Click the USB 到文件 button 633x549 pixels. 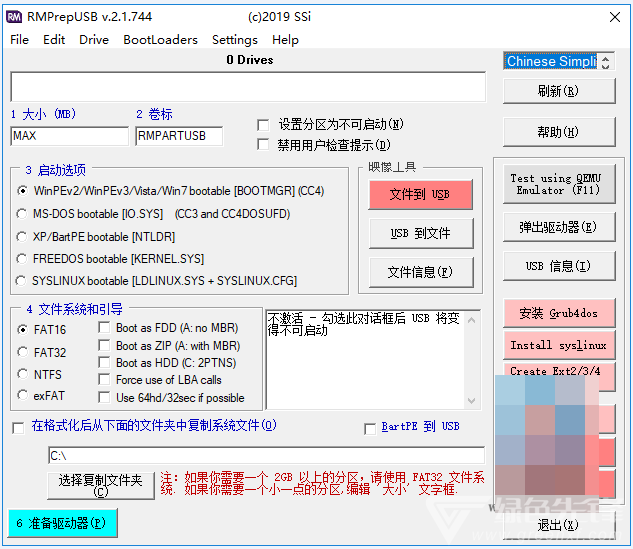click(x=420, y=233)
